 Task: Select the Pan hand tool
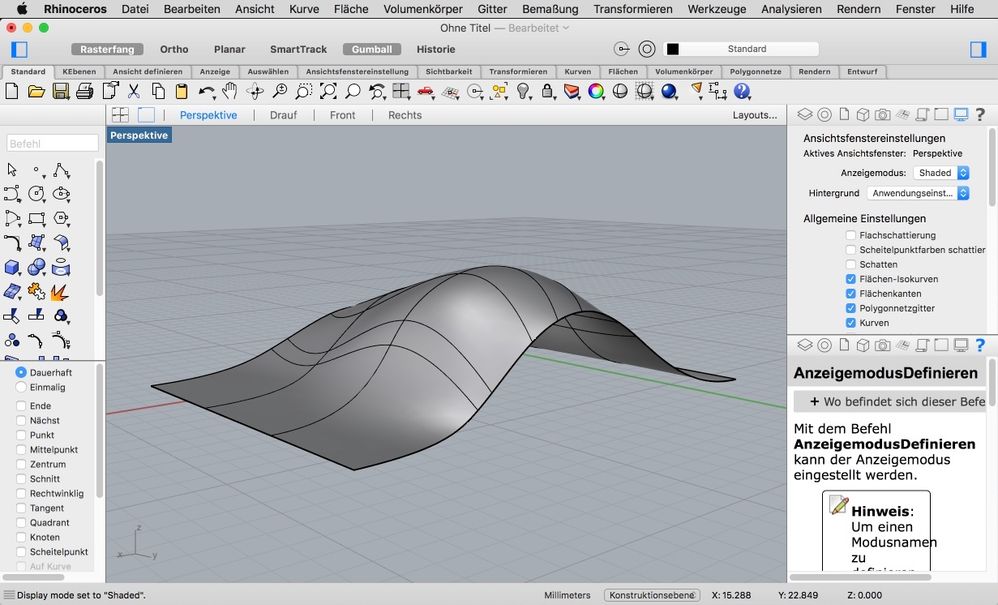(x=230, y=92)
